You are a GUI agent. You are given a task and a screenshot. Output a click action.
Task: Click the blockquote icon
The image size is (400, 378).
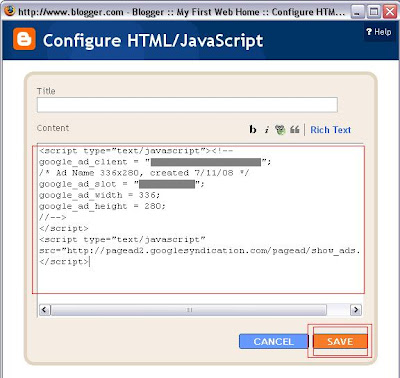295,130
